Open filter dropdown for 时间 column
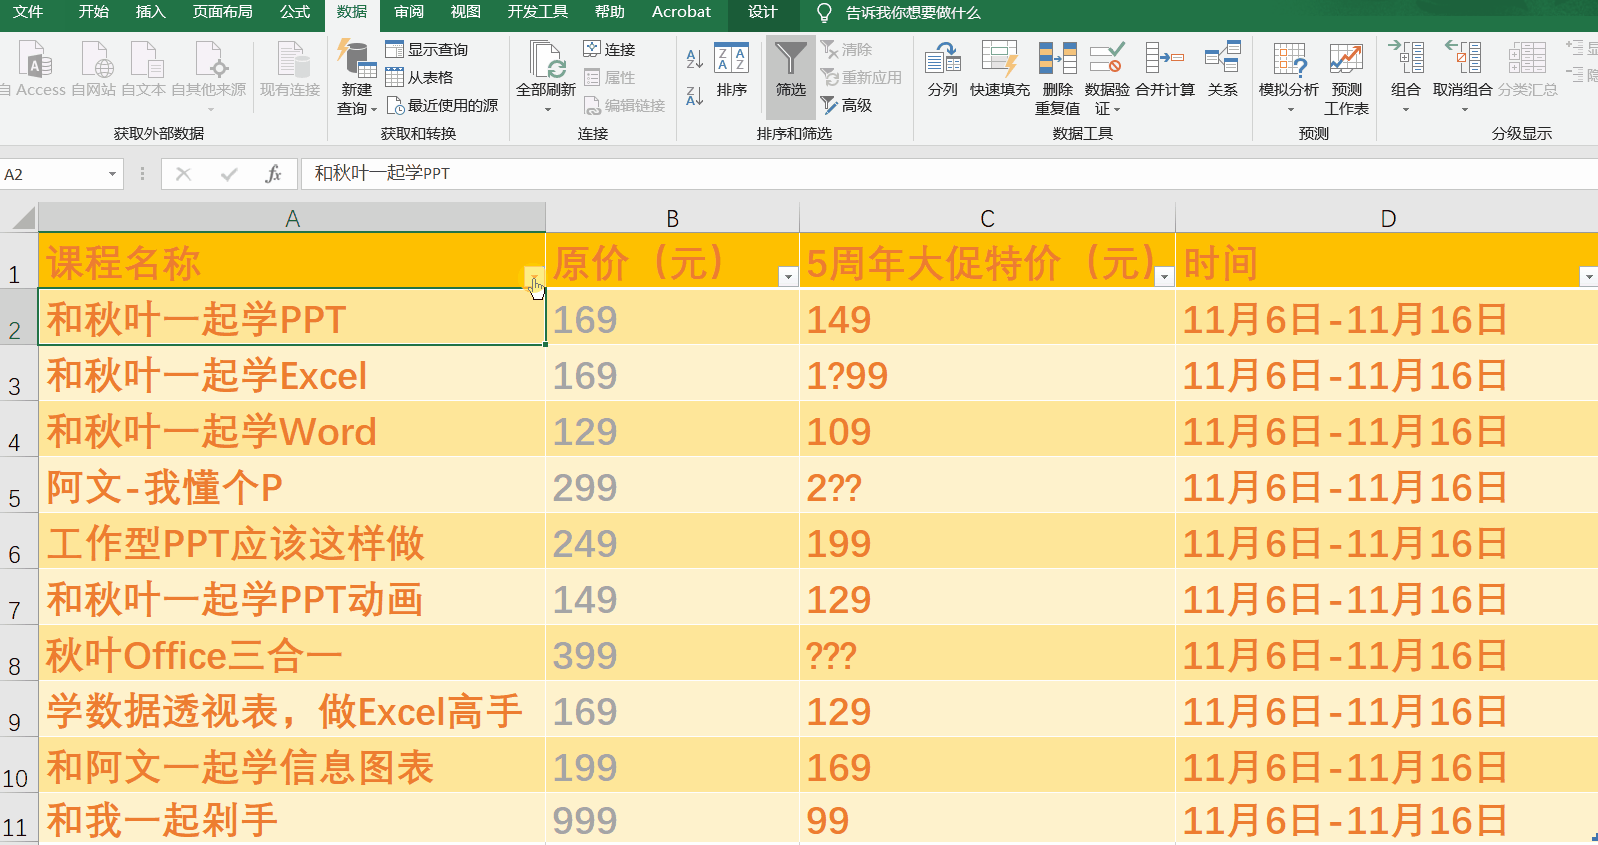 tap(1588, 276)
